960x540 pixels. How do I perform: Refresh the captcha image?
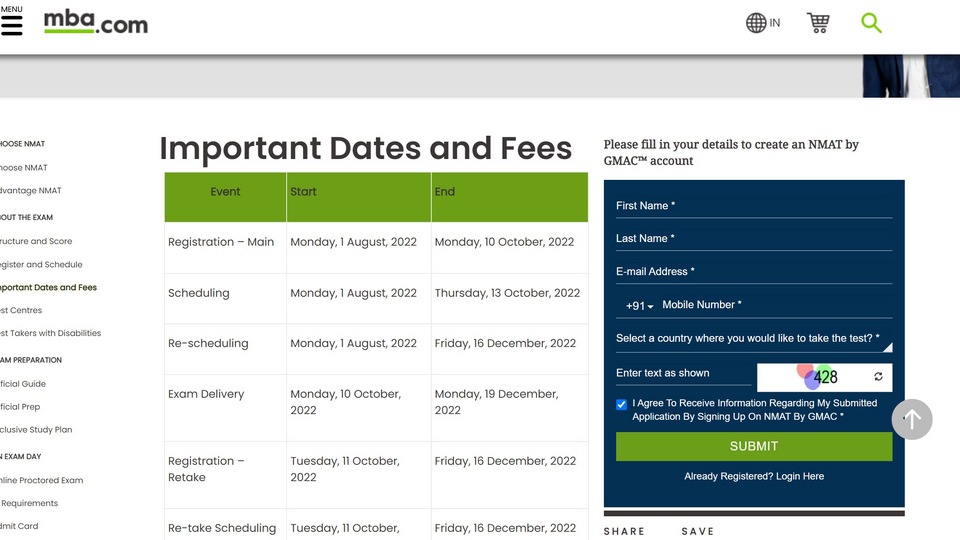[878, 377]
